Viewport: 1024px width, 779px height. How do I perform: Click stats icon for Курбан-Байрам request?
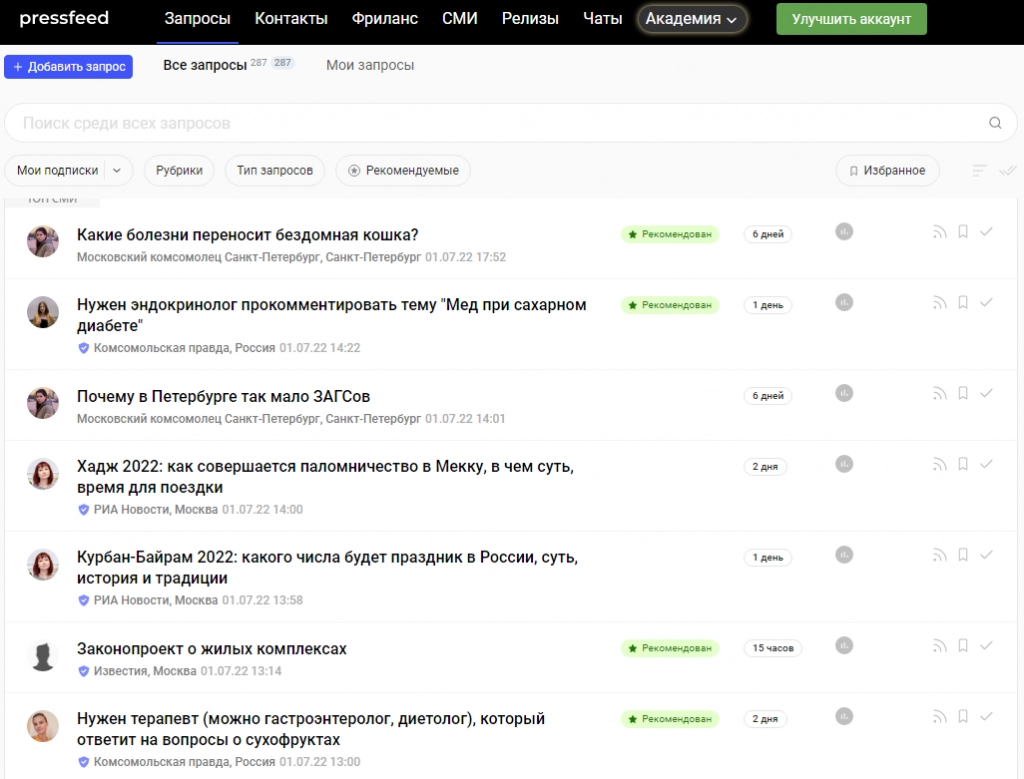coord(844,555)
